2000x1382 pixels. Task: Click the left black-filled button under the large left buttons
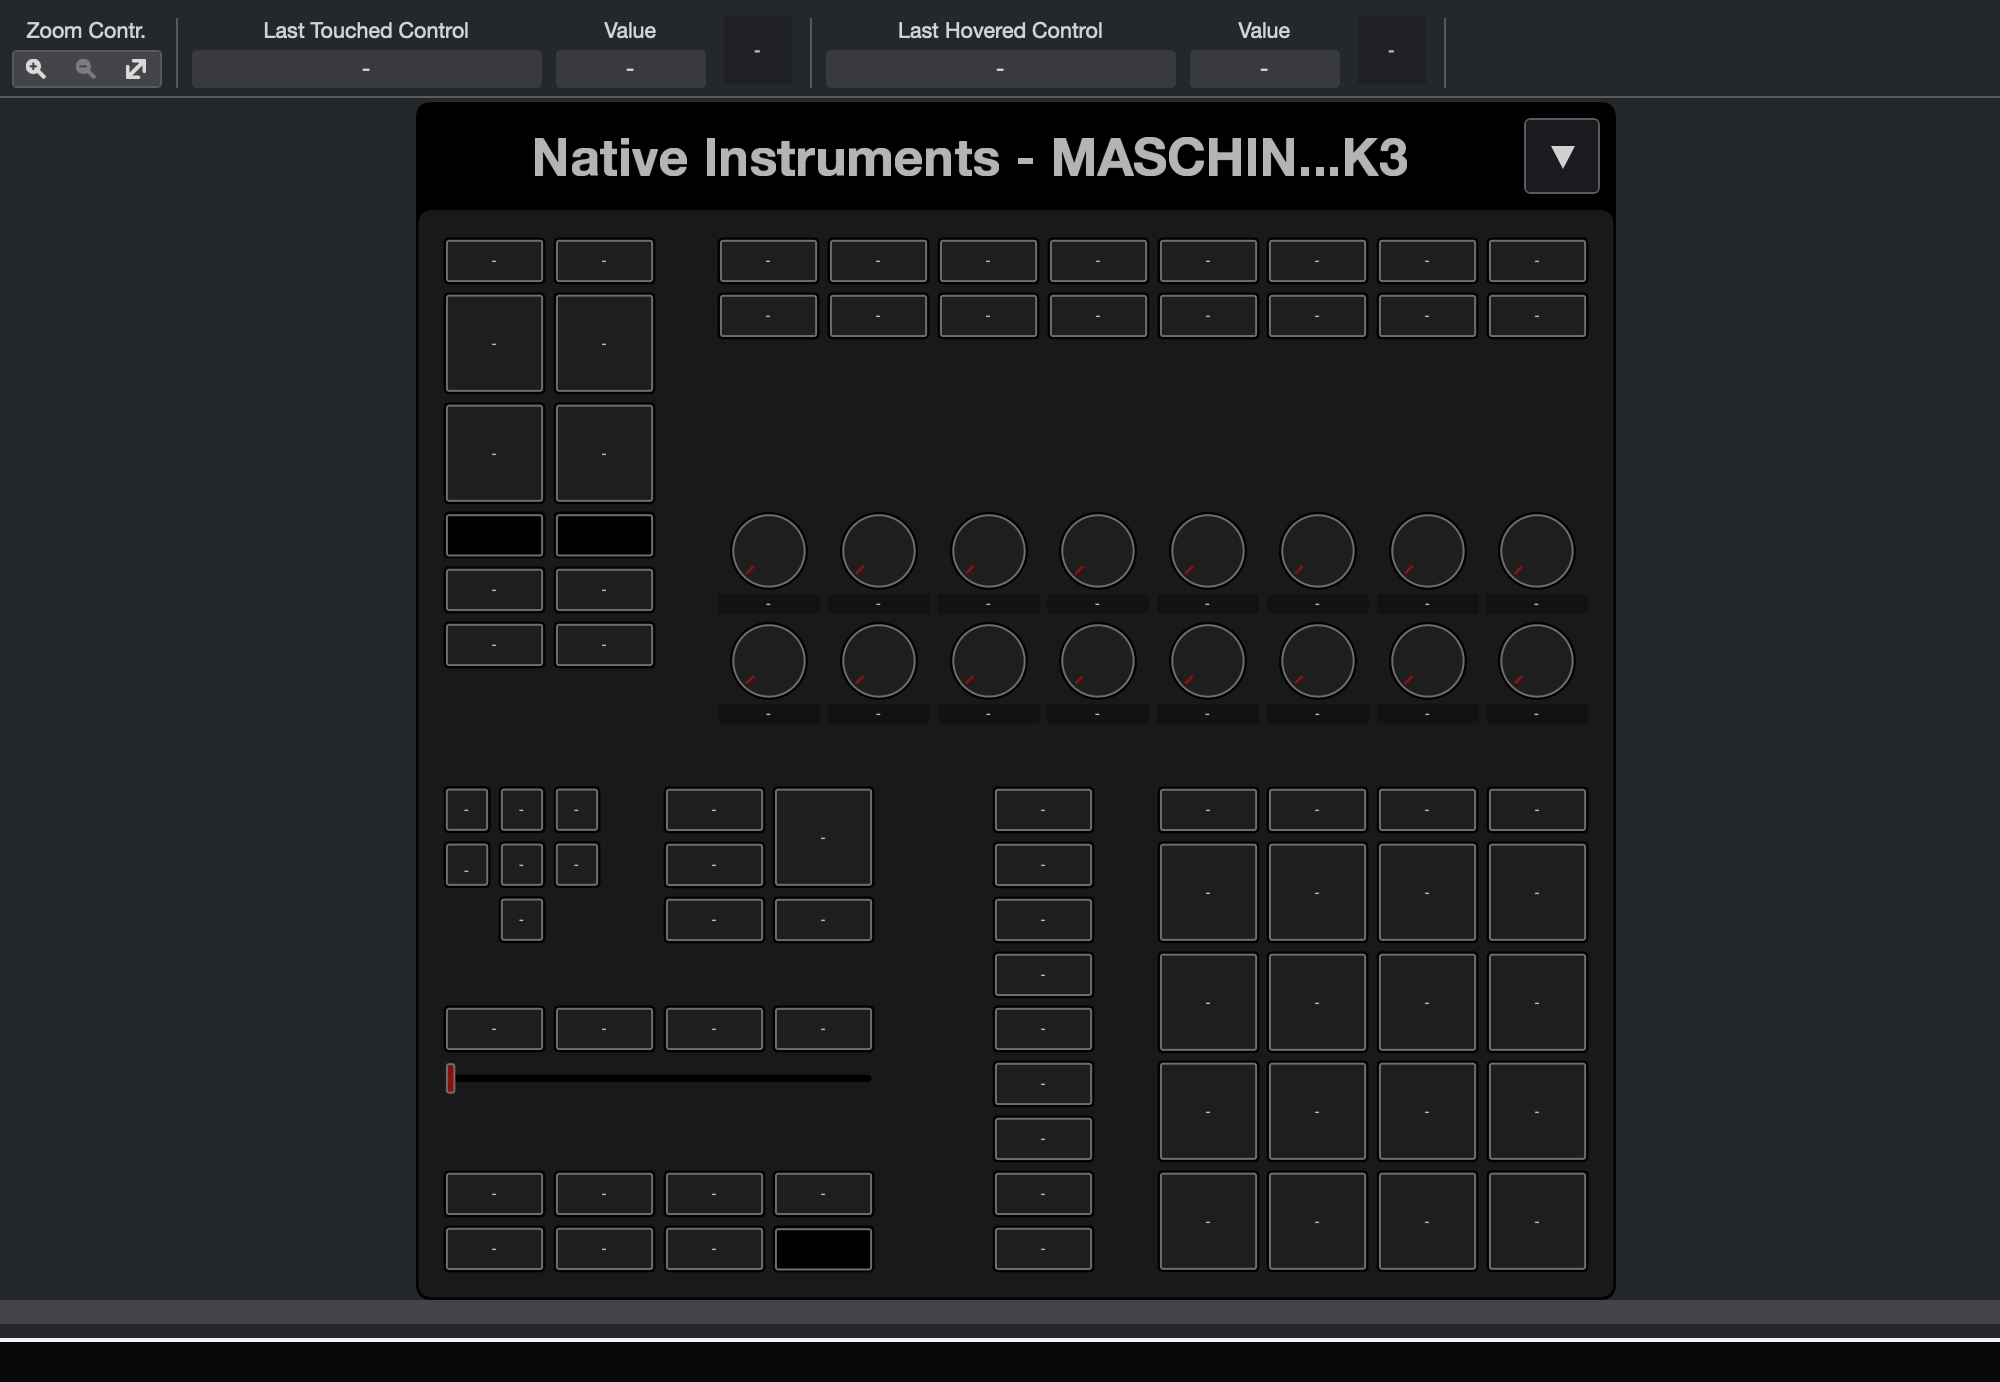(494, 535)
